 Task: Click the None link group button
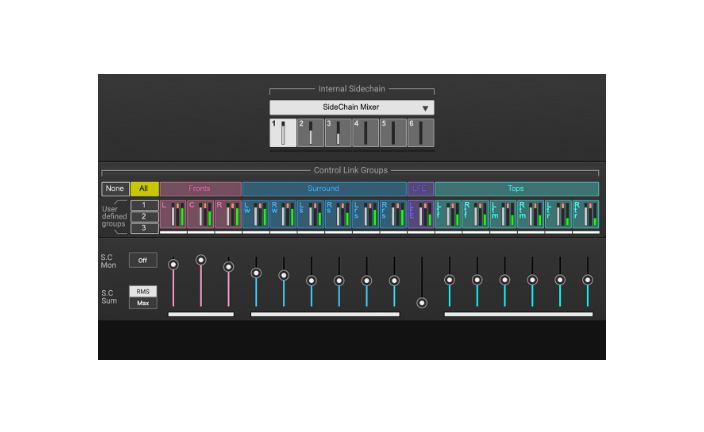coord(115,189)
